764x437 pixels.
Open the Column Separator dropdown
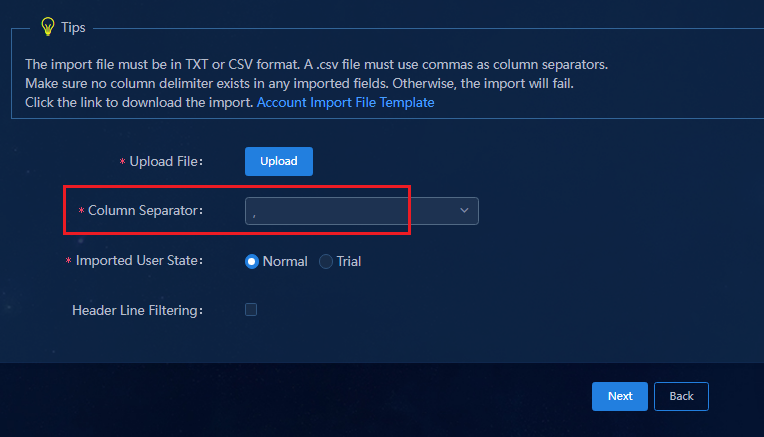[362, 211]
